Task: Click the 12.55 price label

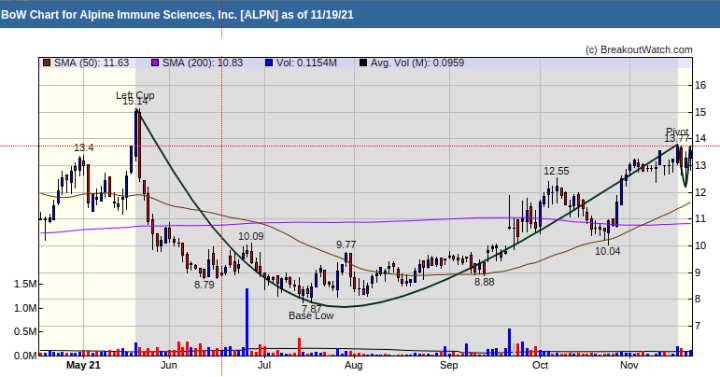Action: click(556, 171)
